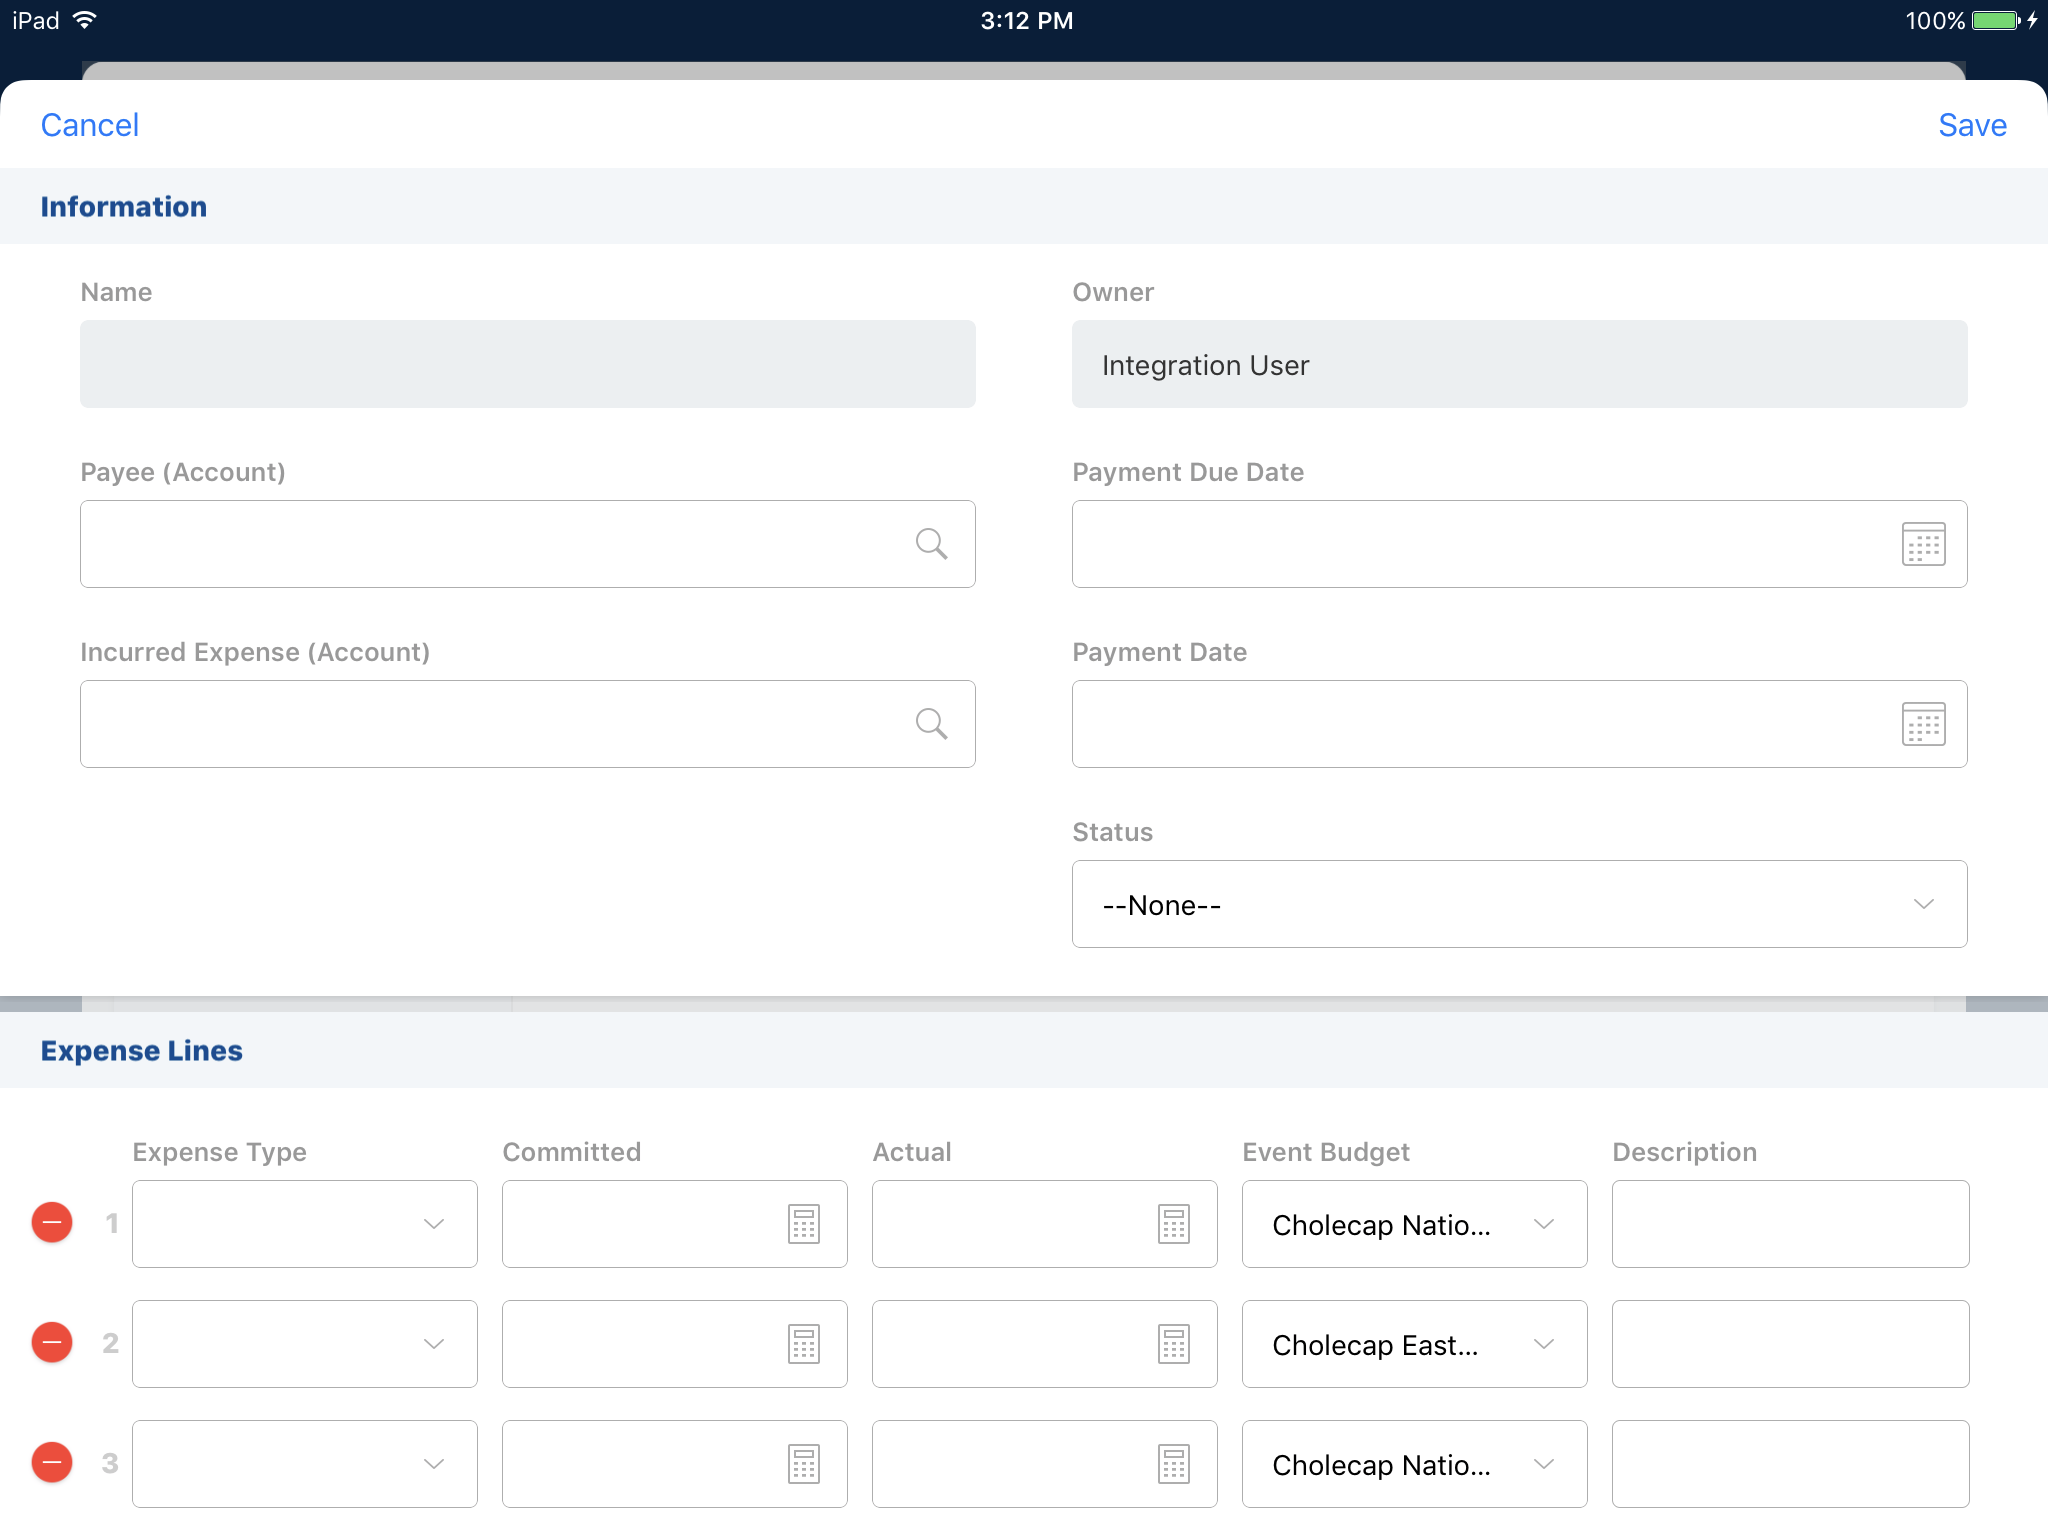This screenshot has height=1536, width=2048.
Task: Open row 1 Cholecap Natio event budget dropdown
Action: click(1414, 1224)
